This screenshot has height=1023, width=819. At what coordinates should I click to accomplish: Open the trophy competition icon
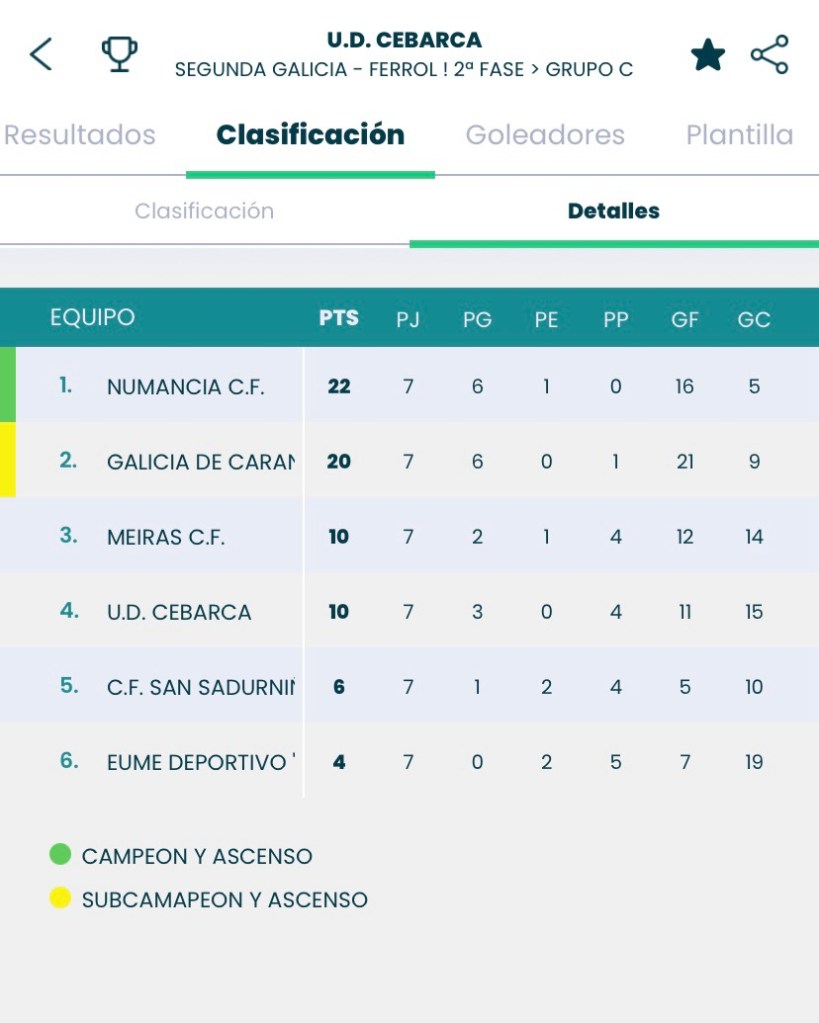120,54
